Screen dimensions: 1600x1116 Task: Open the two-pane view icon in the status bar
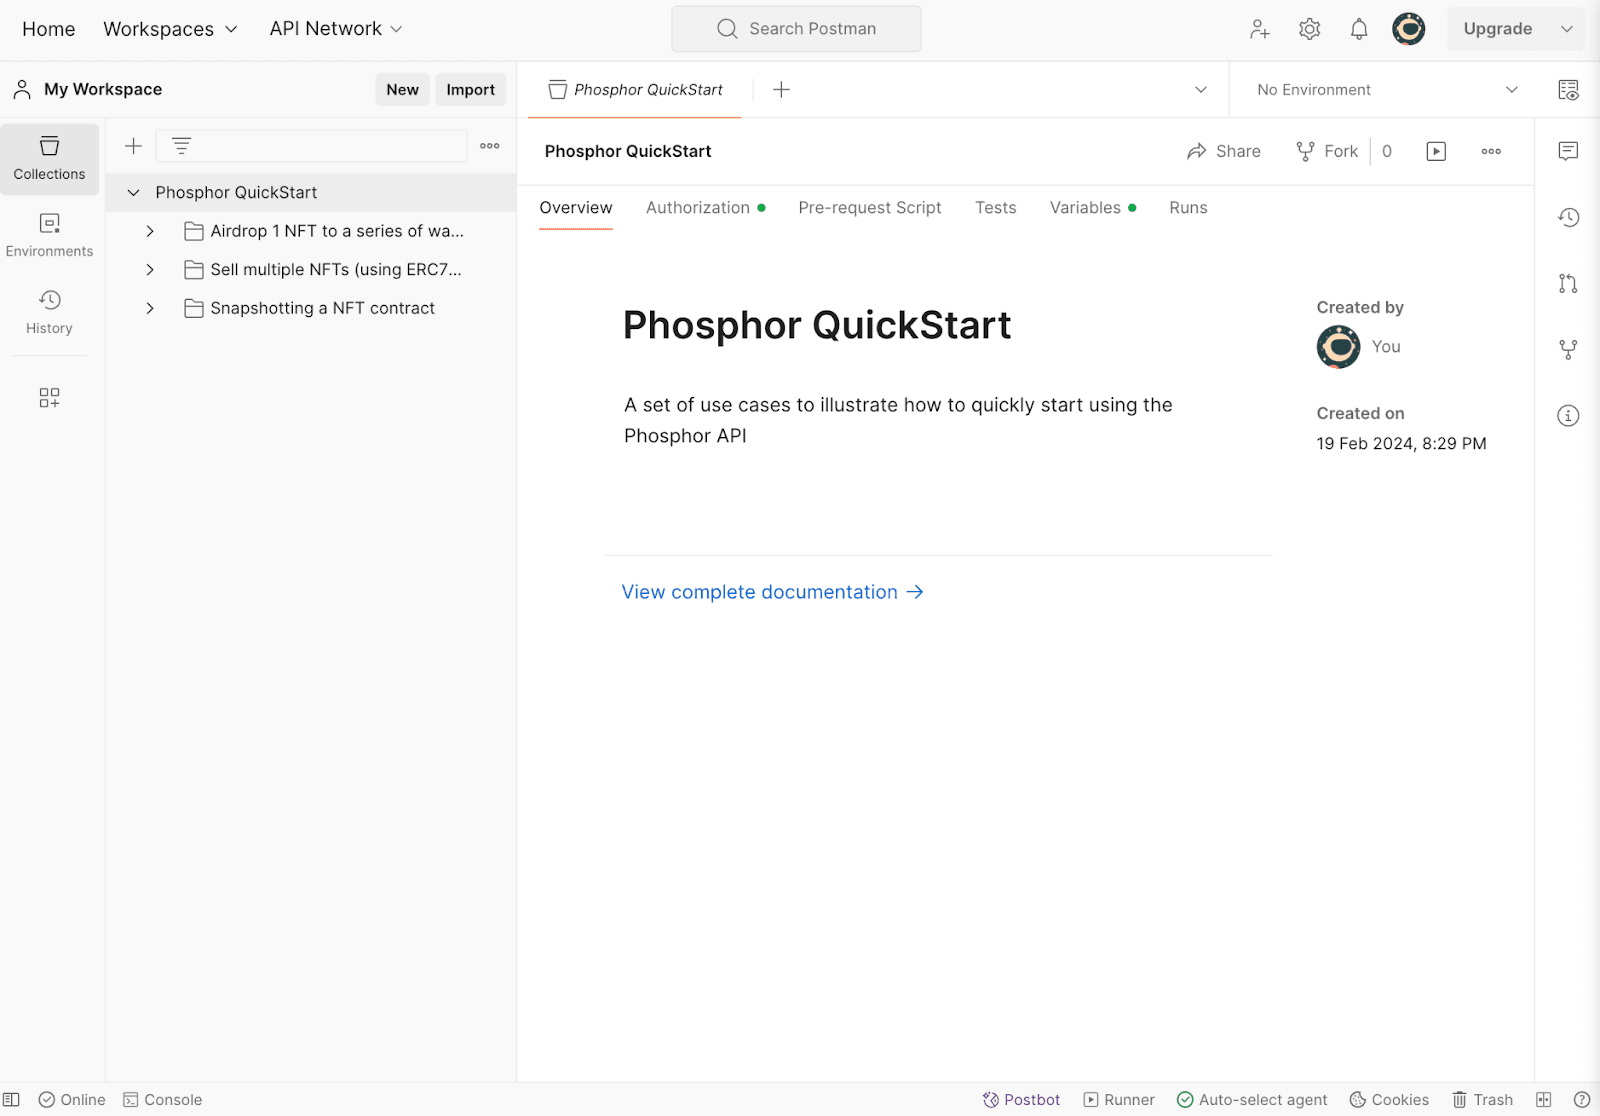point(1544,1100)
